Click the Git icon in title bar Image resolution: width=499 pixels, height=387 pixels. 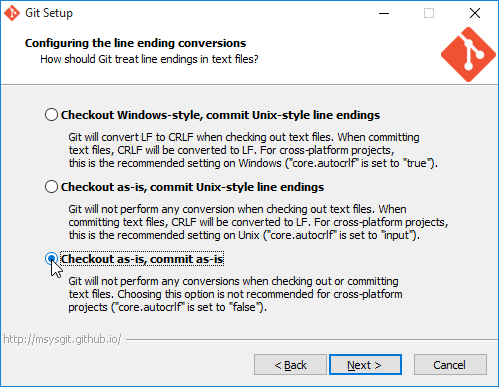coord(12,13)
